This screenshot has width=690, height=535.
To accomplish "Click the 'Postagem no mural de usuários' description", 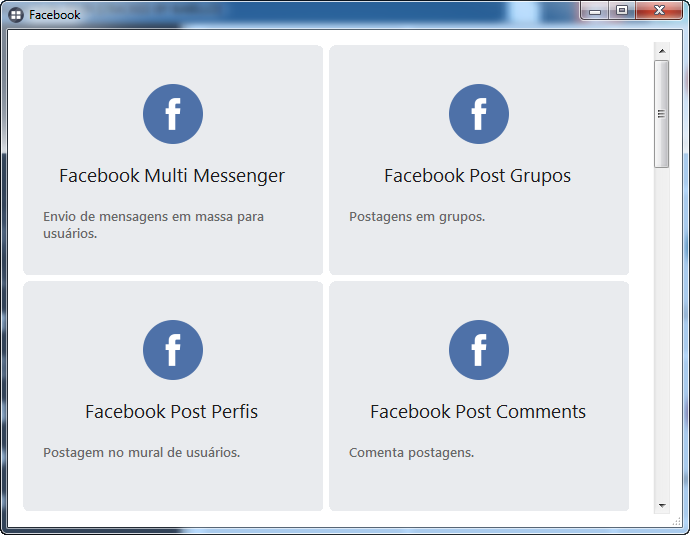I will point(141,453).
